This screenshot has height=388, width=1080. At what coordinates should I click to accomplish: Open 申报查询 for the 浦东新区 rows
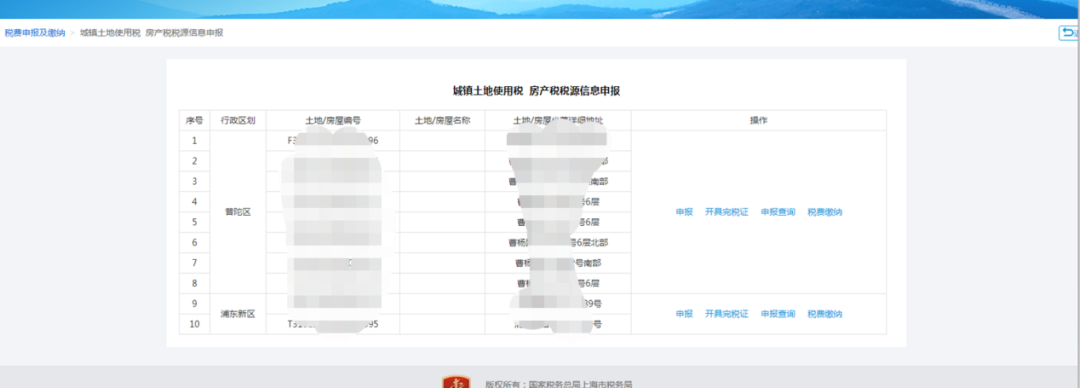coord(778,314)
